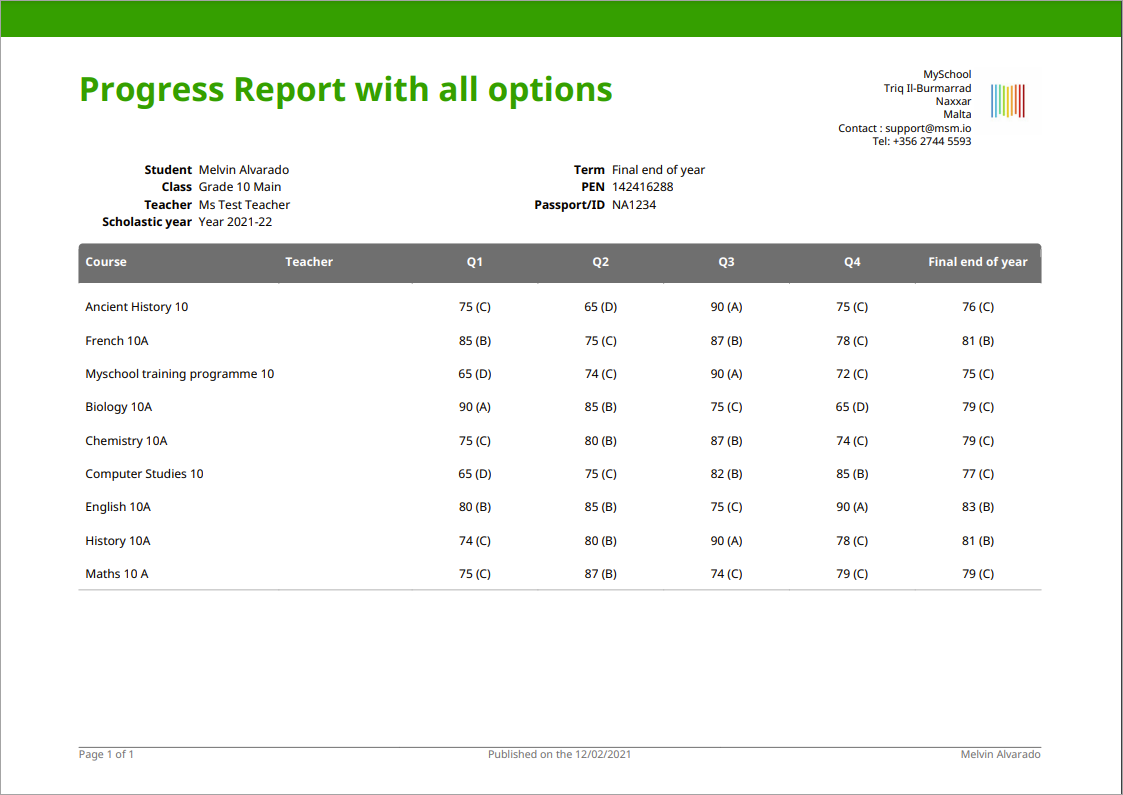
Task: Click English 10A Q4 grade 90 (A)
Action: 852,507
